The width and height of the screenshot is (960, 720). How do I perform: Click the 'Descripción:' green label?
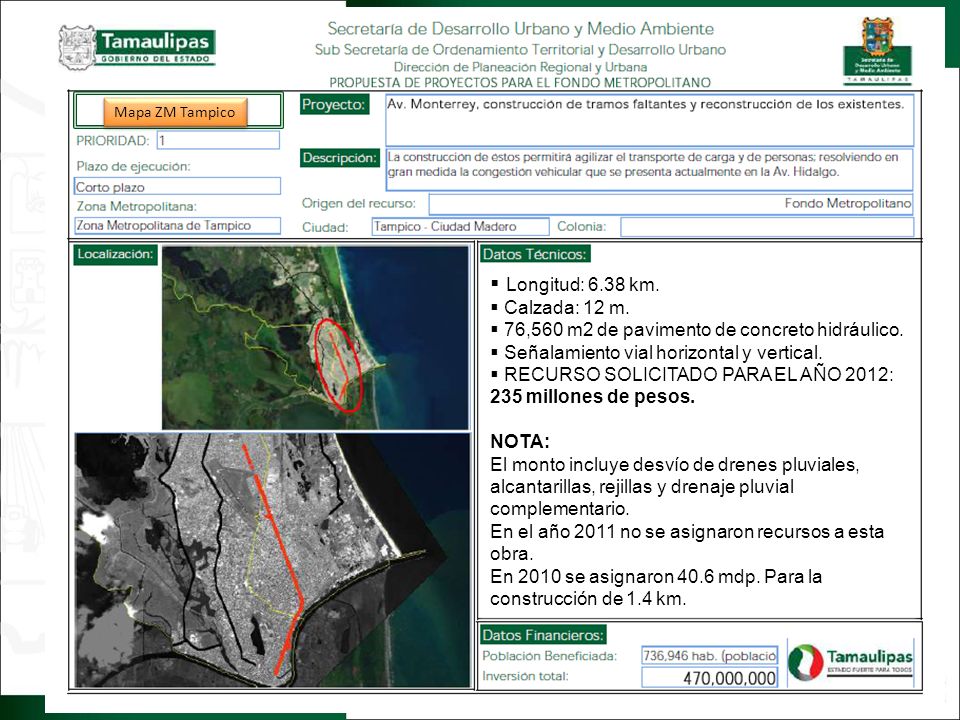tap(340, 158)
